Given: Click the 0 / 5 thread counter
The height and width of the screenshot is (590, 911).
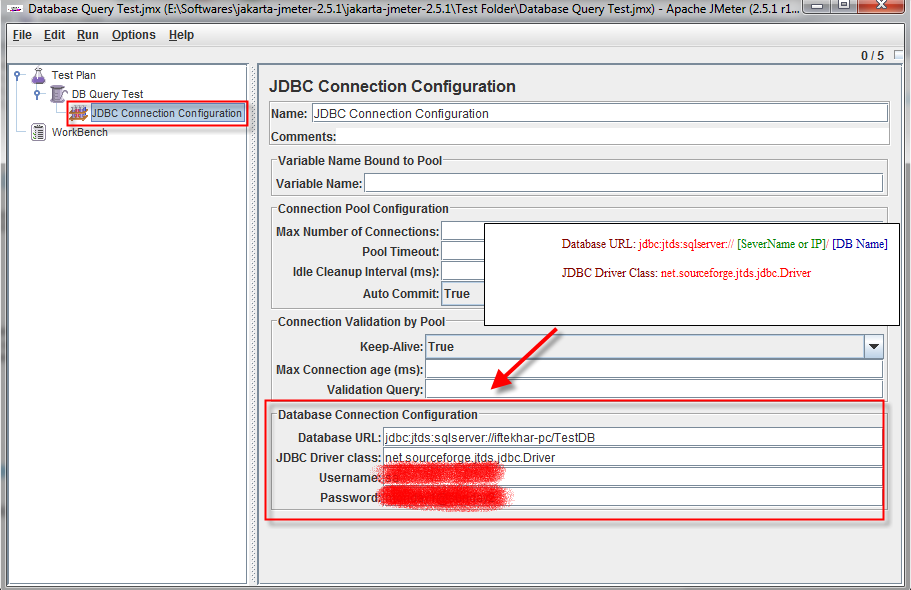Looking at the screenshot, I should pos(872,56).
